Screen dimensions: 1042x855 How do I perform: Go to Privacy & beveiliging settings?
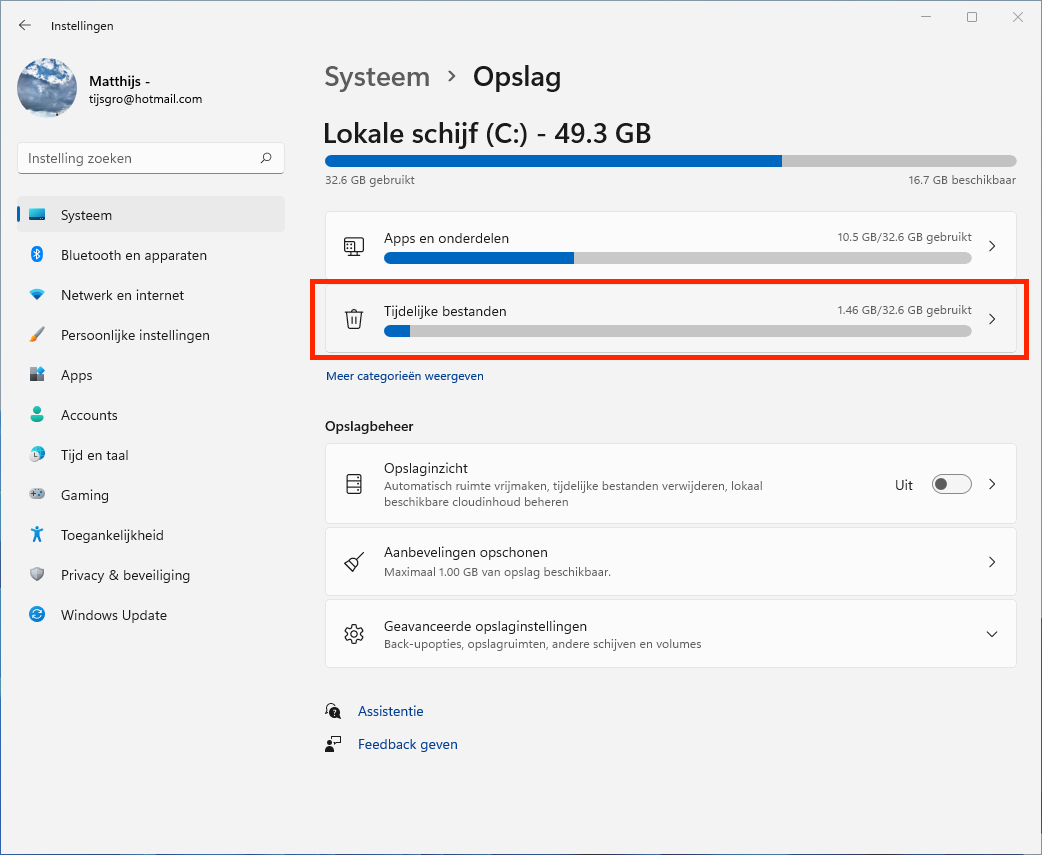click(x=125, y=575)
